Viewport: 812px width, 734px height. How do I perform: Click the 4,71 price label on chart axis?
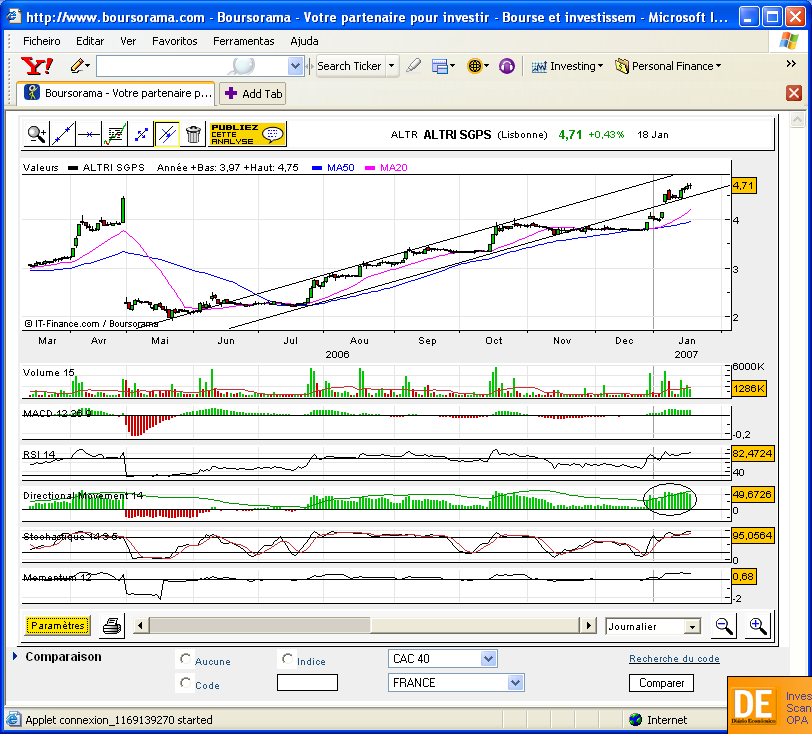click(744, 185)
